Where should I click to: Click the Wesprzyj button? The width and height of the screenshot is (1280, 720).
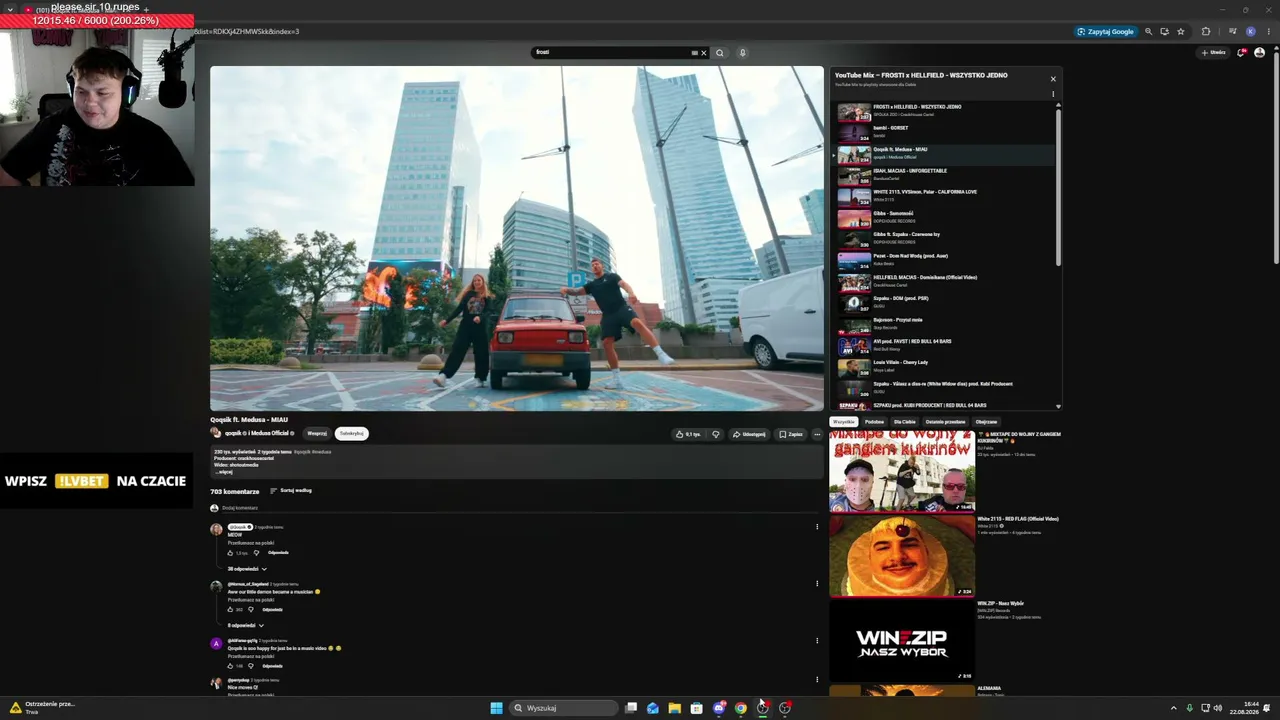pyautogui.click(x=317, y=434)
